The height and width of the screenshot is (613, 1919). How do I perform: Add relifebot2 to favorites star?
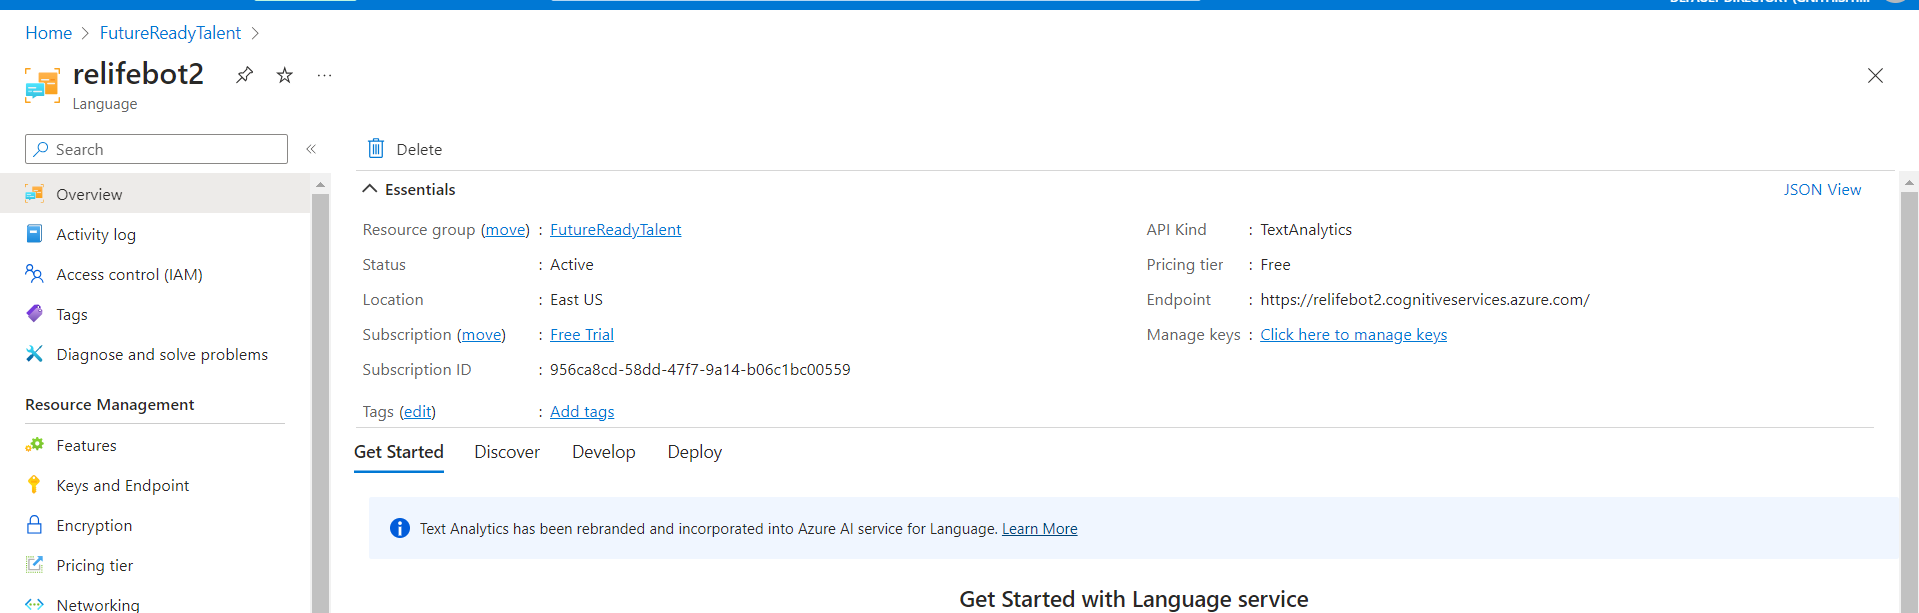[x=285, y=75]
